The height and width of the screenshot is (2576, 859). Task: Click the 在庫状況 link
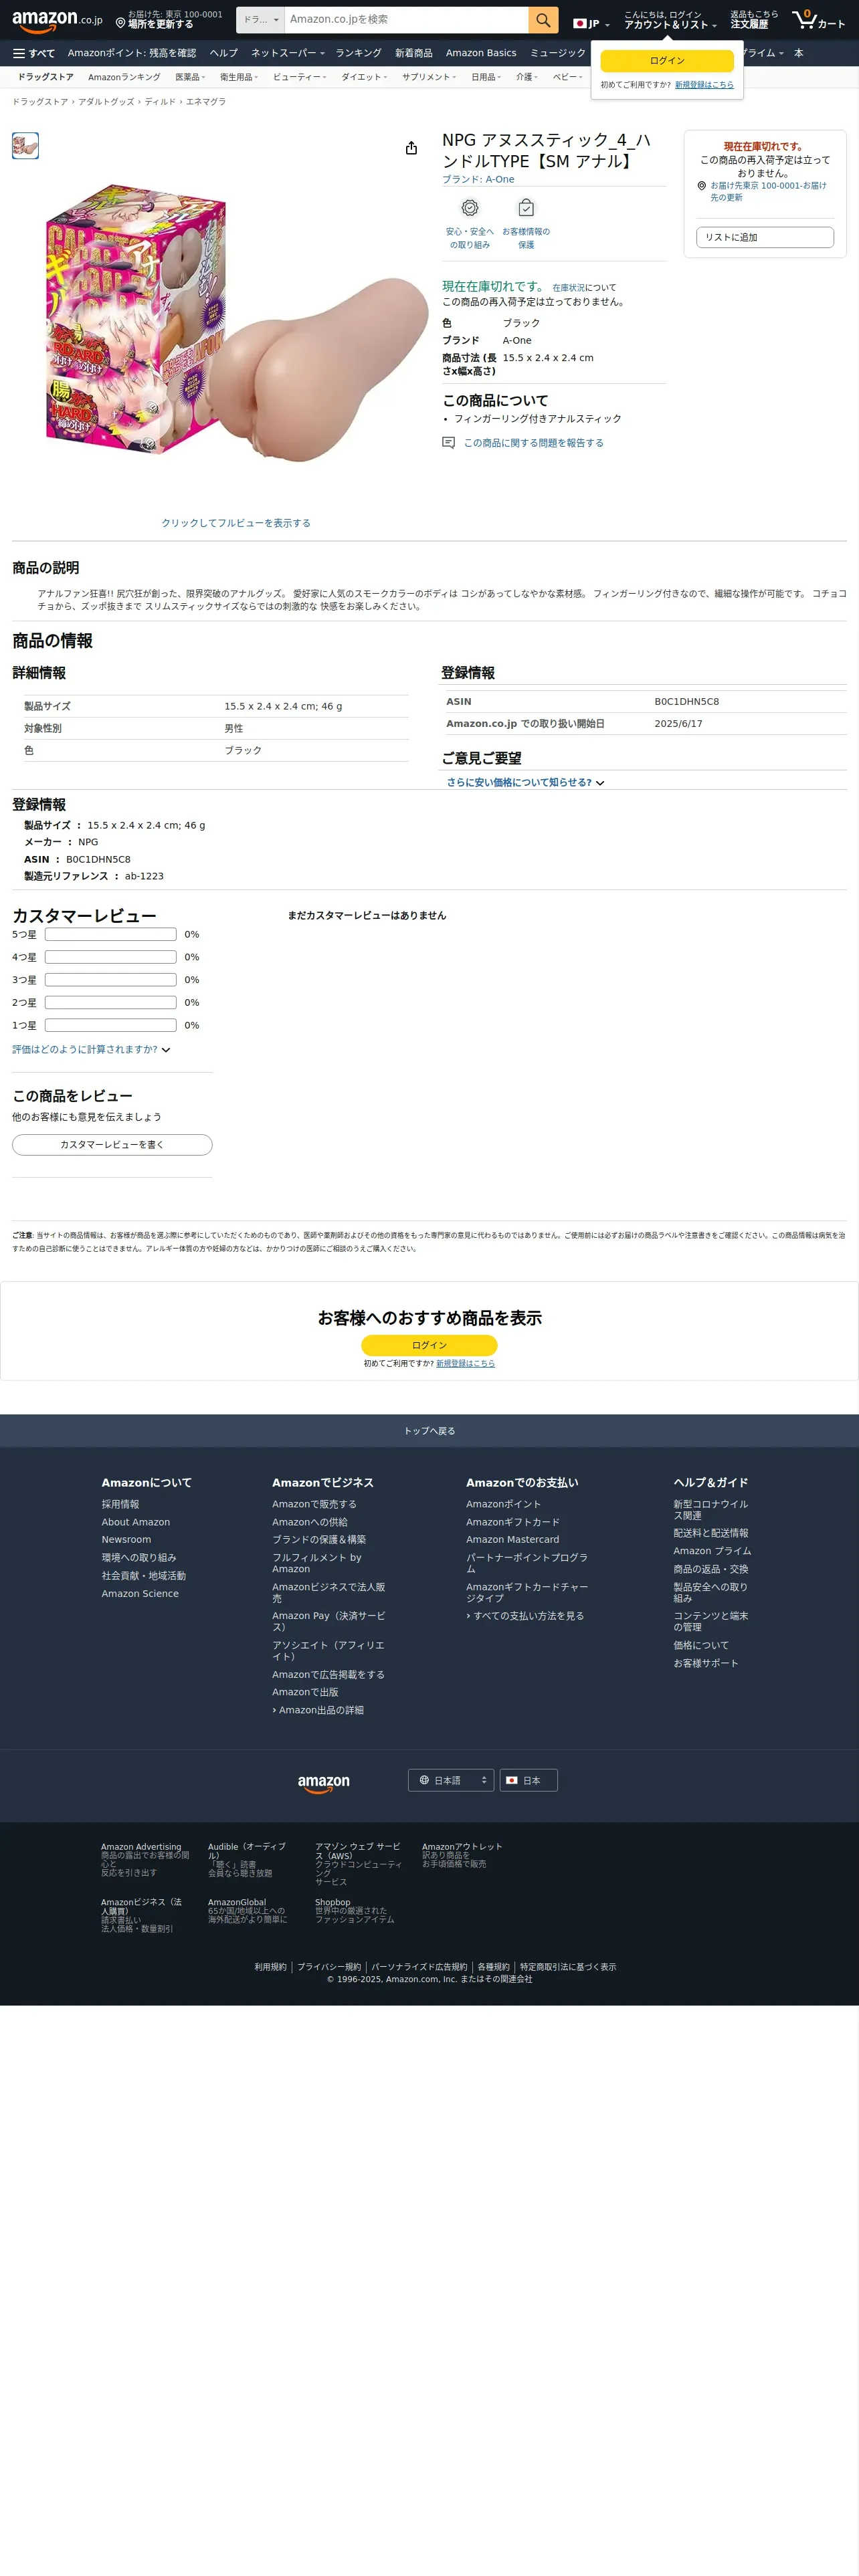pos(569,288)
